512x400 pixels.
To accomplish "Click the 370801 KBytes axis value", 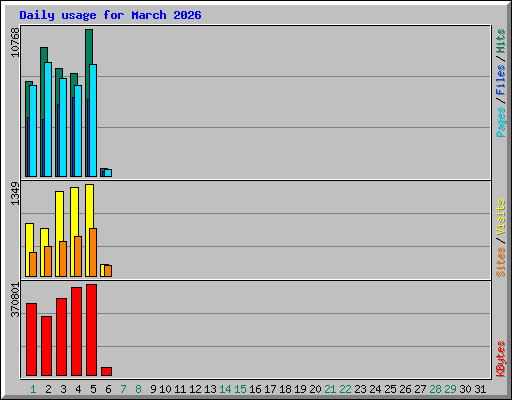I will click(15, 300).
